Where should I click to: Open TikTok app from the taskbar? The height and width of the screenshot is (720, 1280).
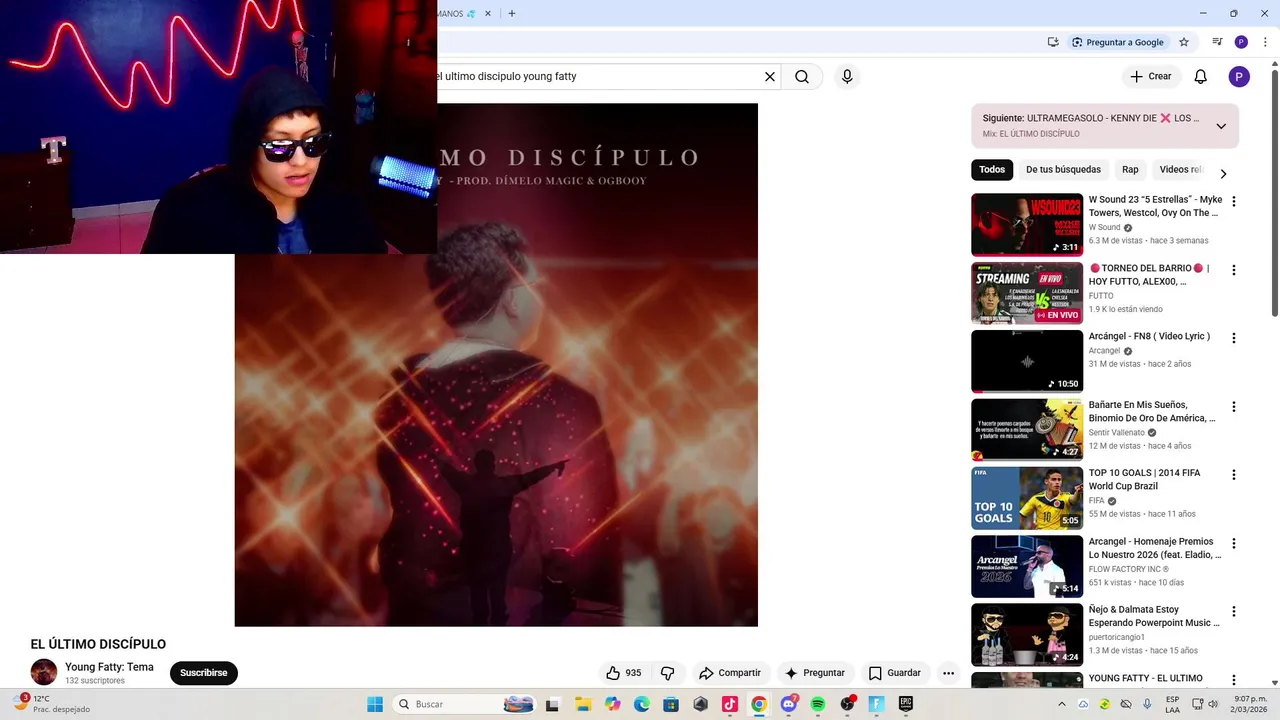(730, 704)
